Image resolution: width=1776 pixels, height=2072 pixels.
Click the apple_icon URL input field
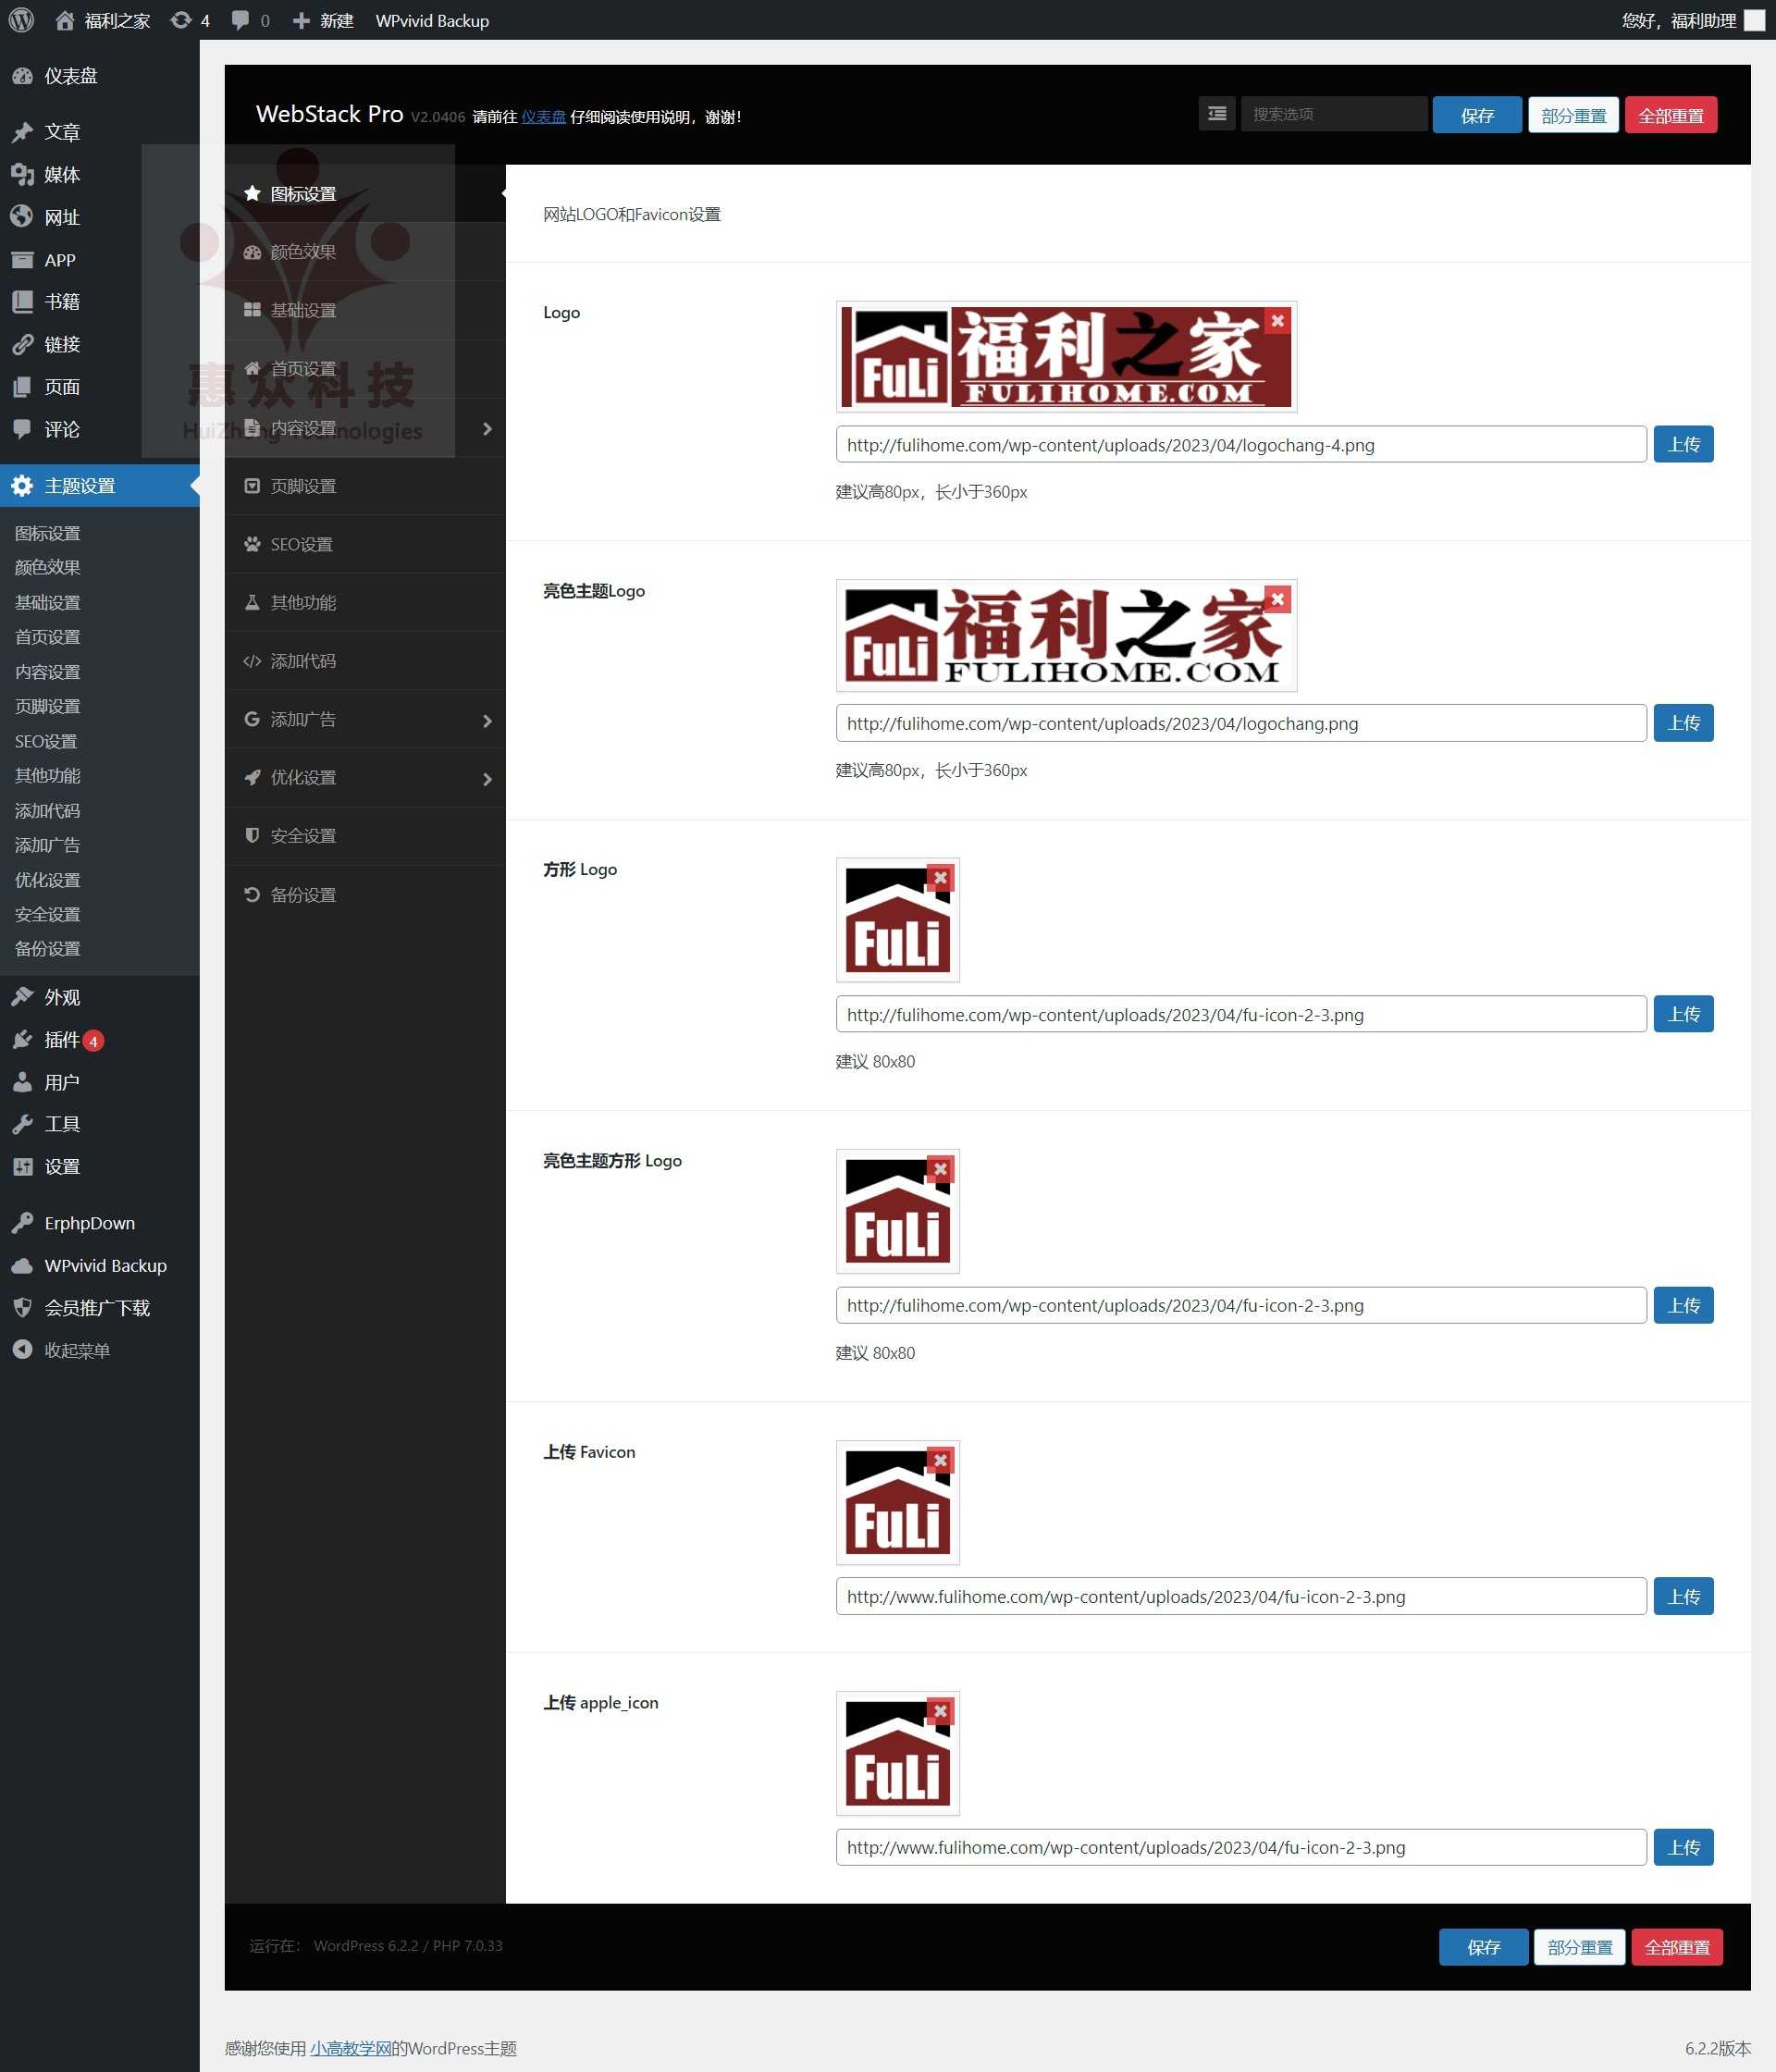click(x=1241, y=1847)
